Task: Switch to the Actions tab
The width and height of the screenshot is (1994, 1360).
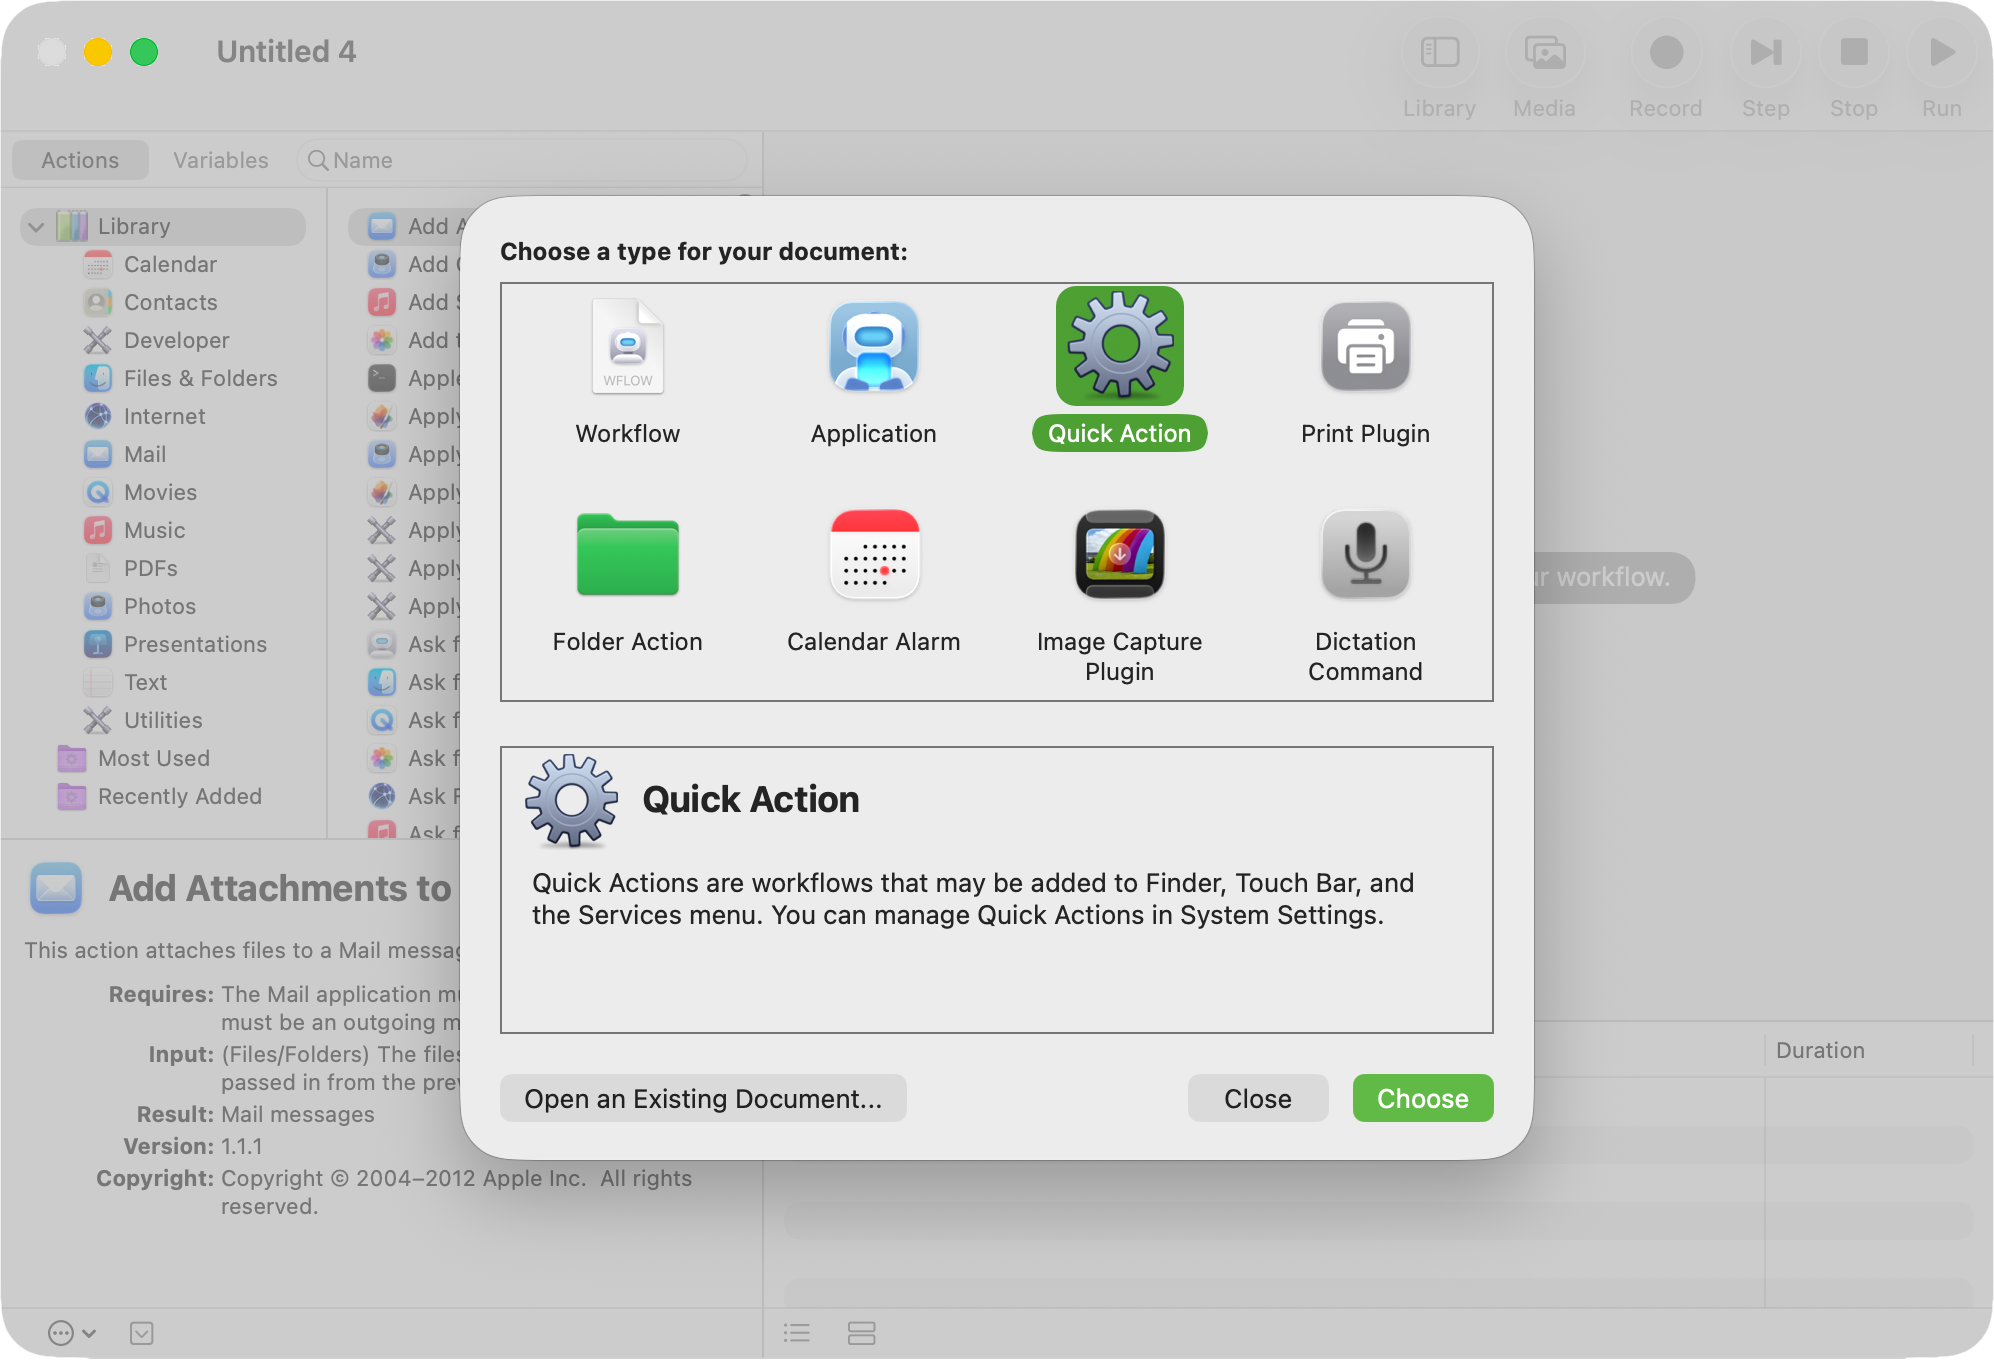Action: pos(80,160)
